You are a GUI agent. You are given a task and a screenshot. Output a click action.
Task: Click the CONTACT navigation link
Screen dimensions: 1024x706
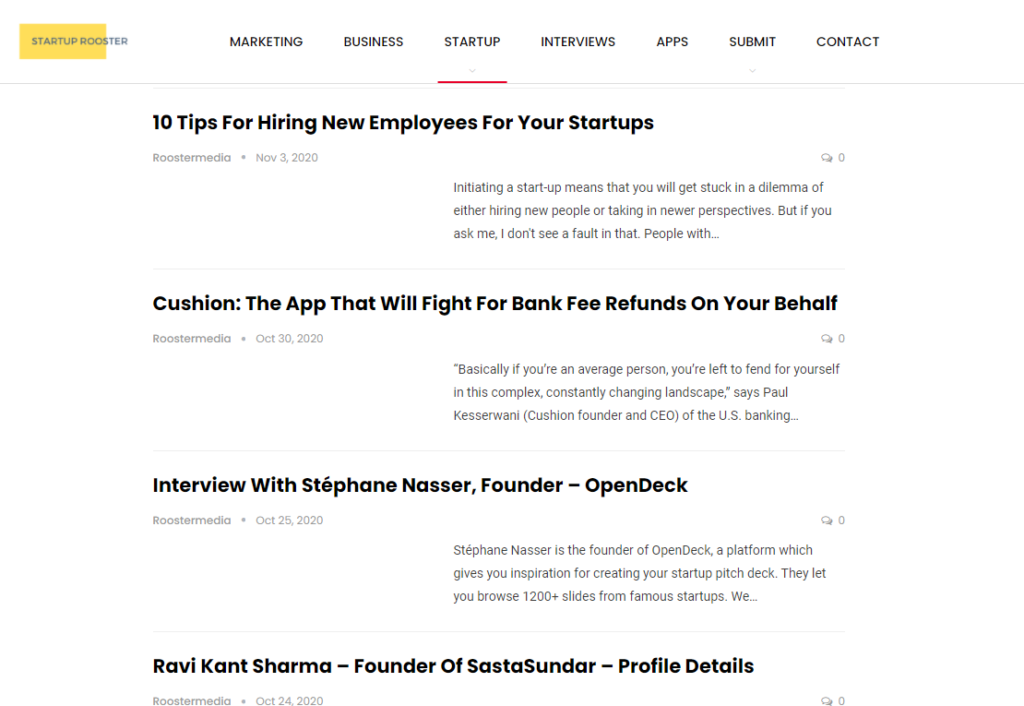point(847,42)
